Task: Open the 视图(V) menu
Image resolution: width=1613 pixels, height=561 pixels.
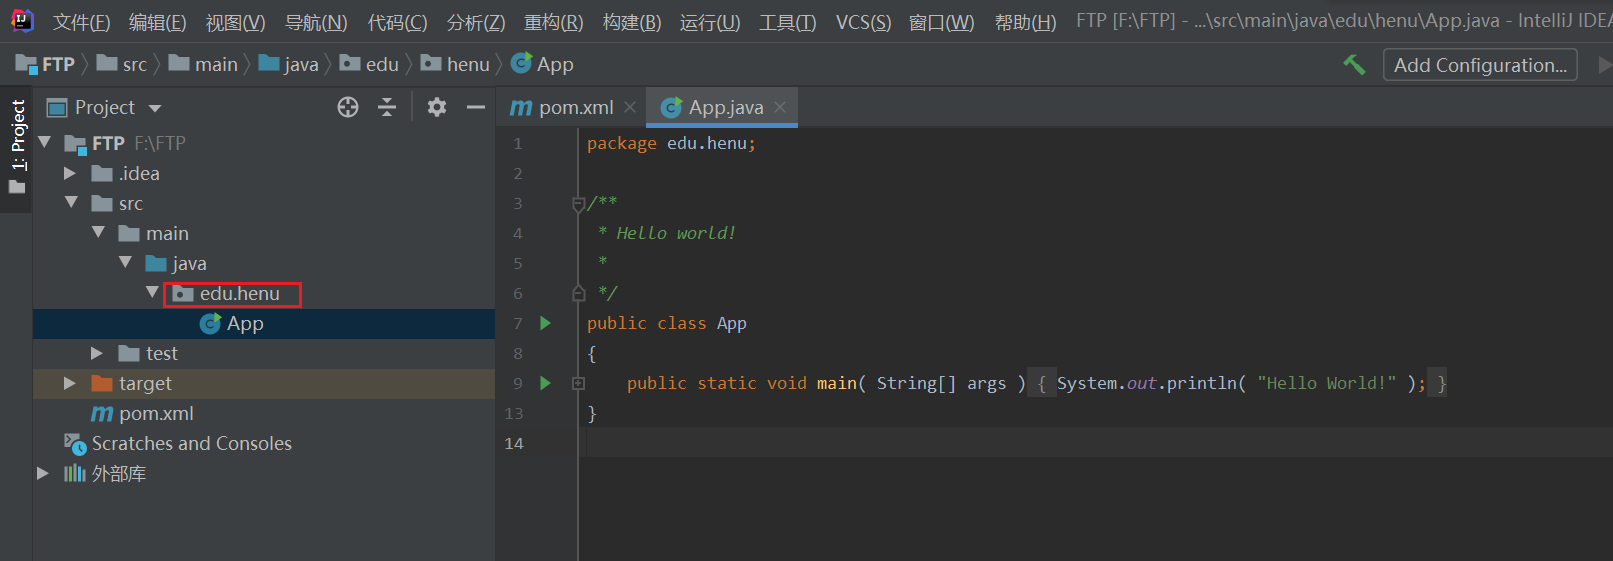Action: pyautogui.click(x=236, y=22)
